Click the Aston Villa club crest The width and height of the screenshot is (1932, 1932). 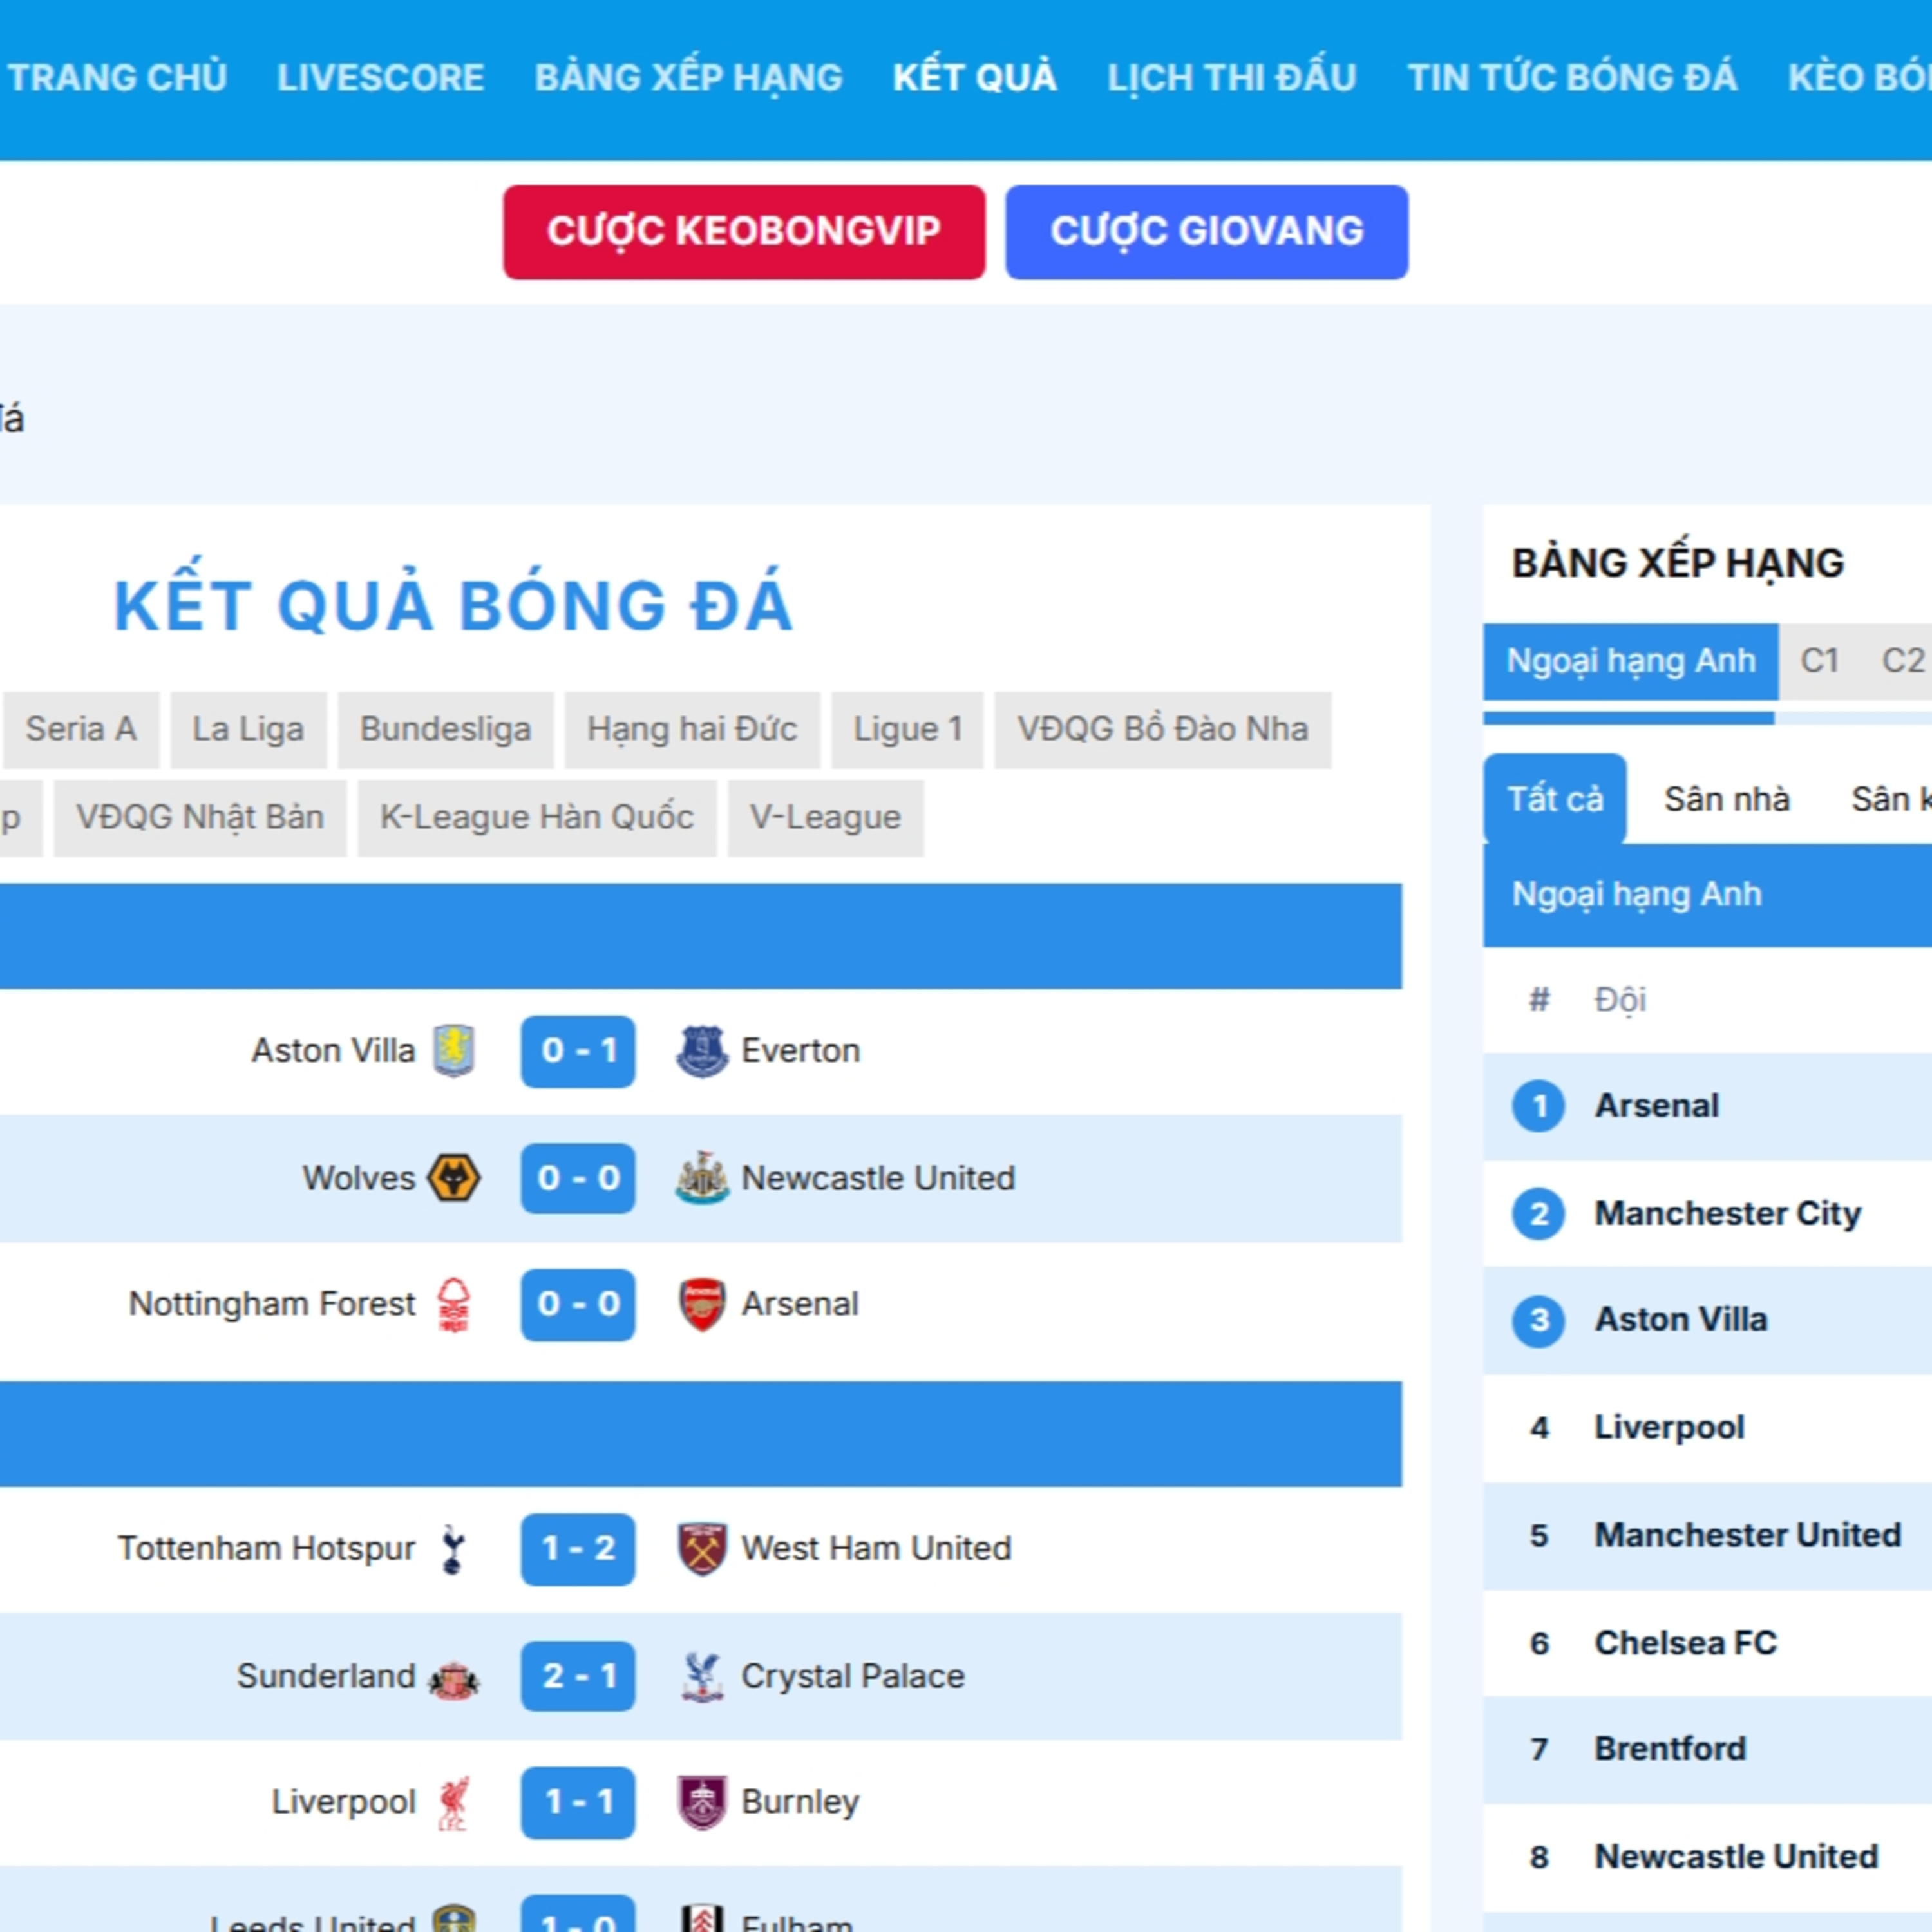coord(454,1051)
